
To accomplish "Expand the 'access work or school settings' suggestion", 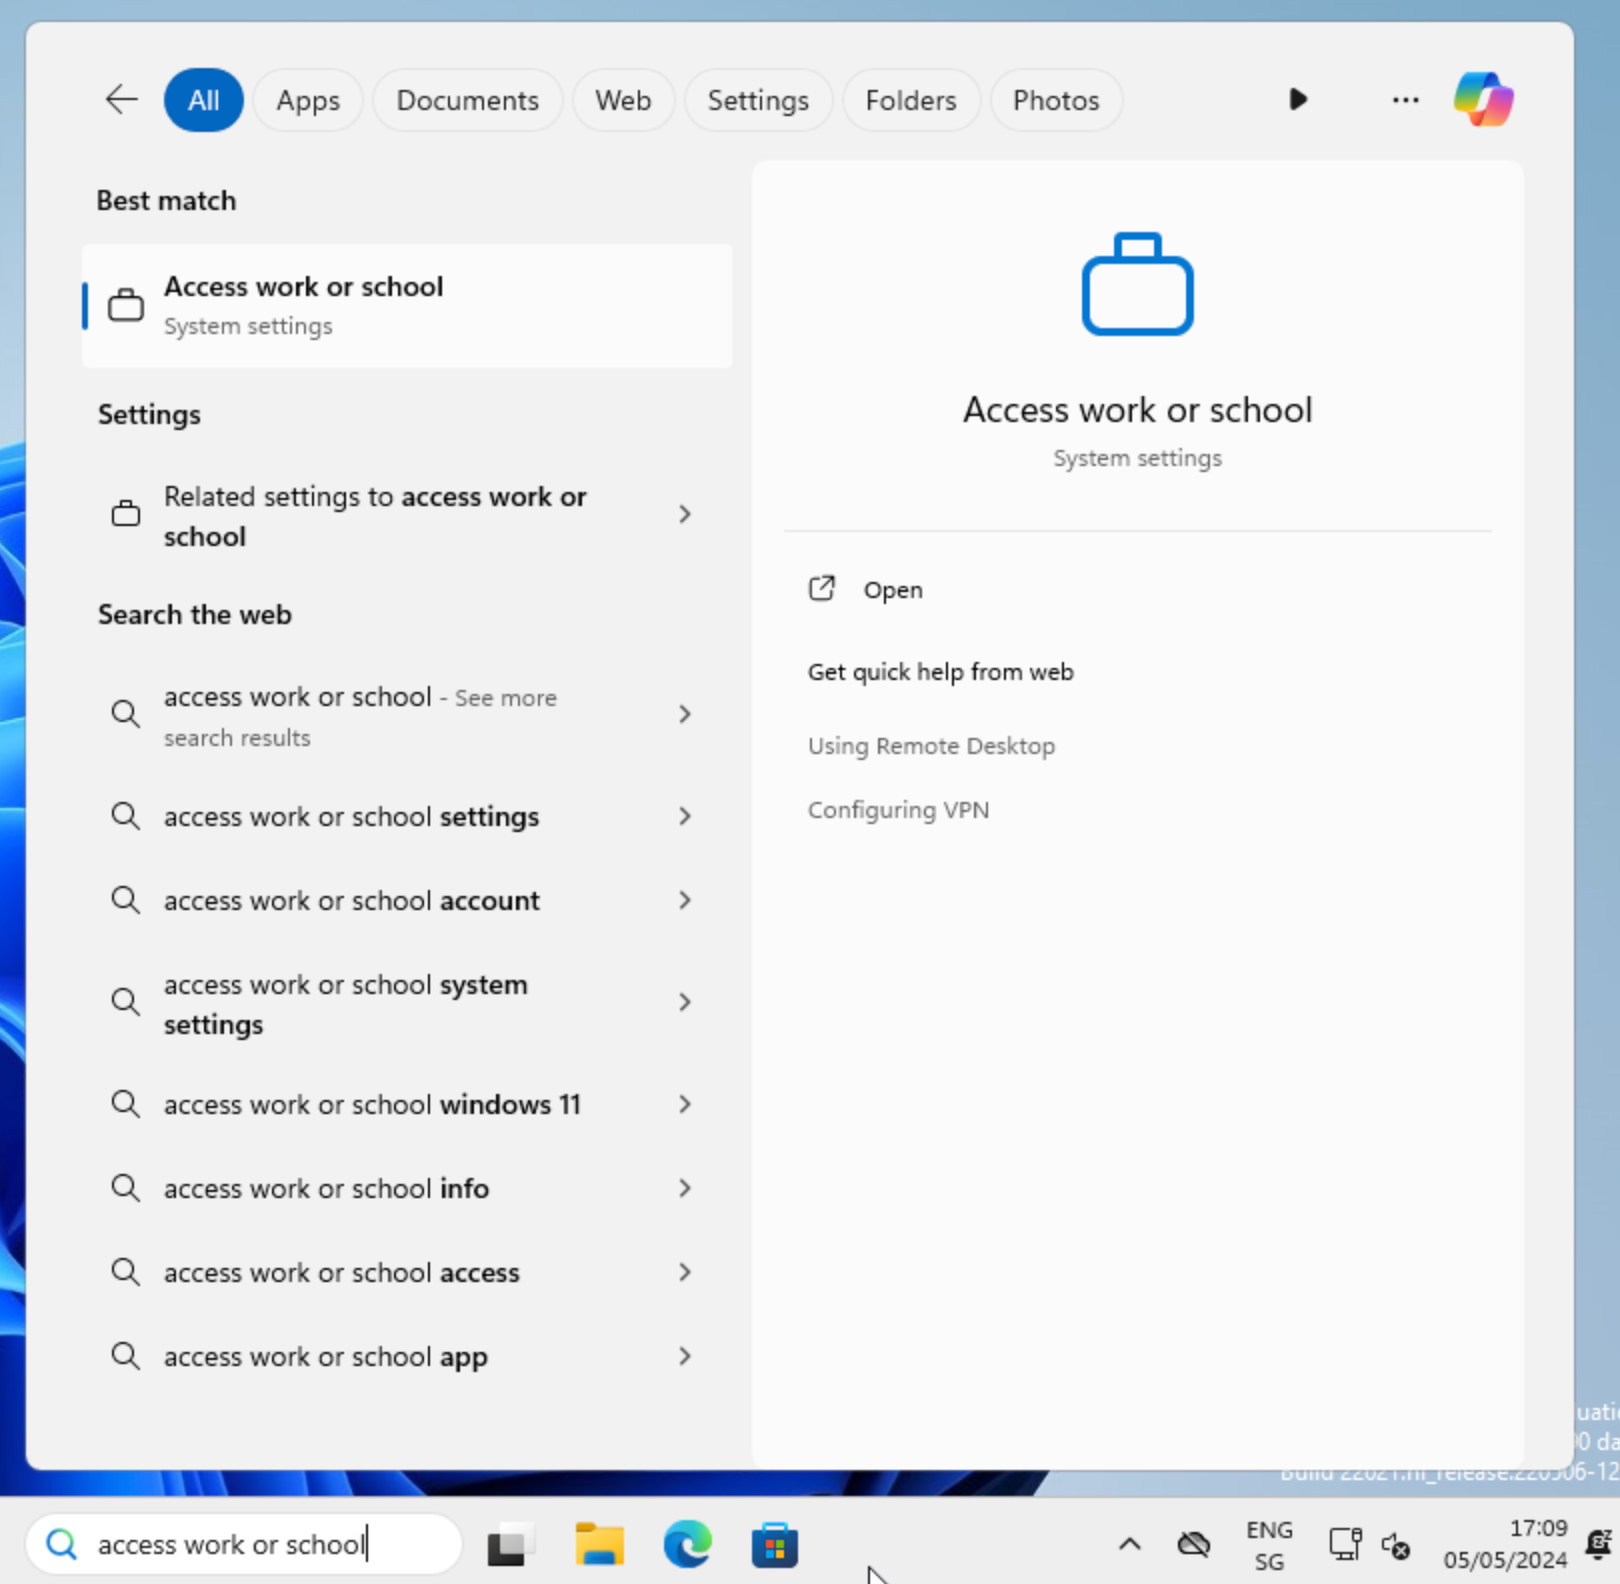I will coord(684,817).
